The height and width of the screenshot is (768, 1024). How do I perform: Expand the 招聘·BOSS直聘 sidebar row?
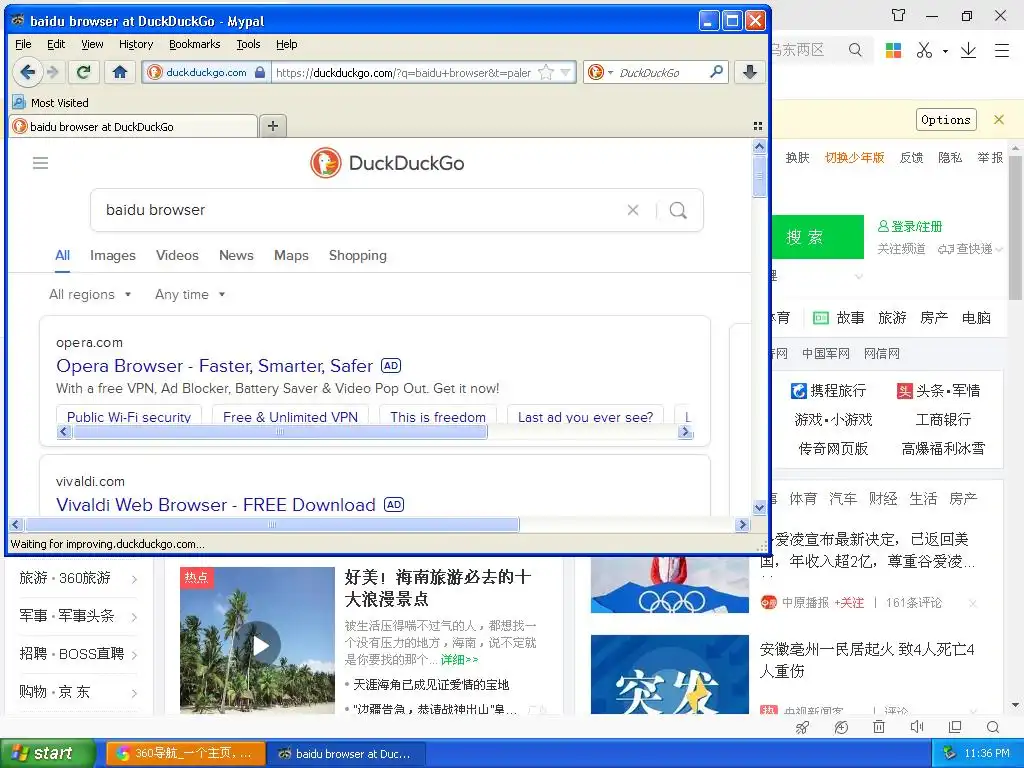(x=78, y=654)
